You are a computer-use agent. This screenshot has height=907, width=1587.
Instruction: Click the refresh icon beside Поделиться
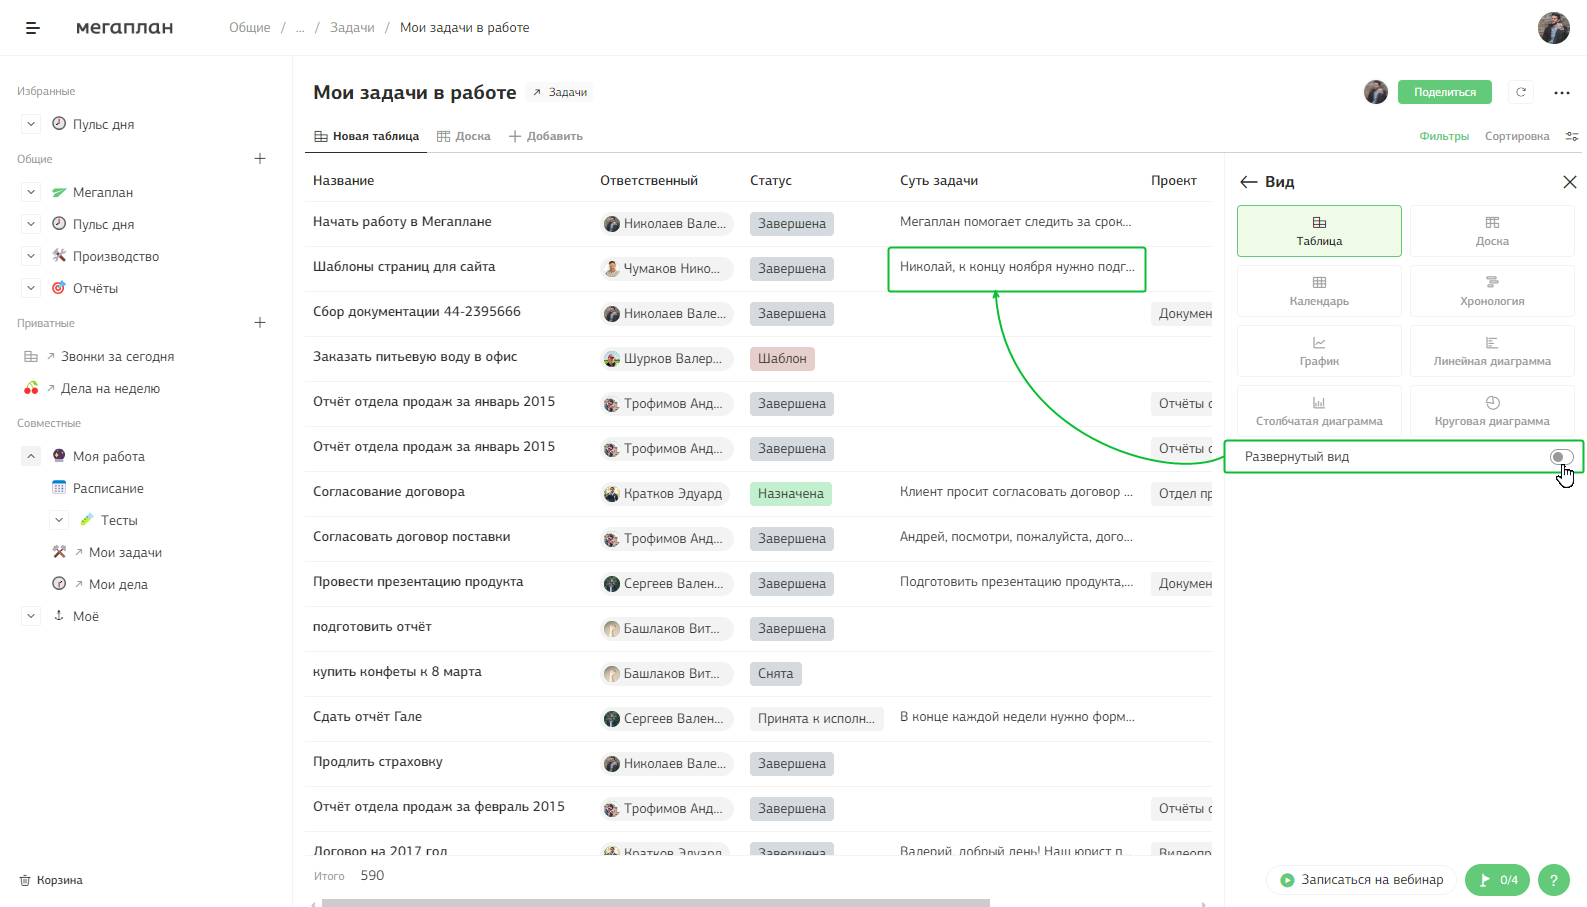[1521, 92]
